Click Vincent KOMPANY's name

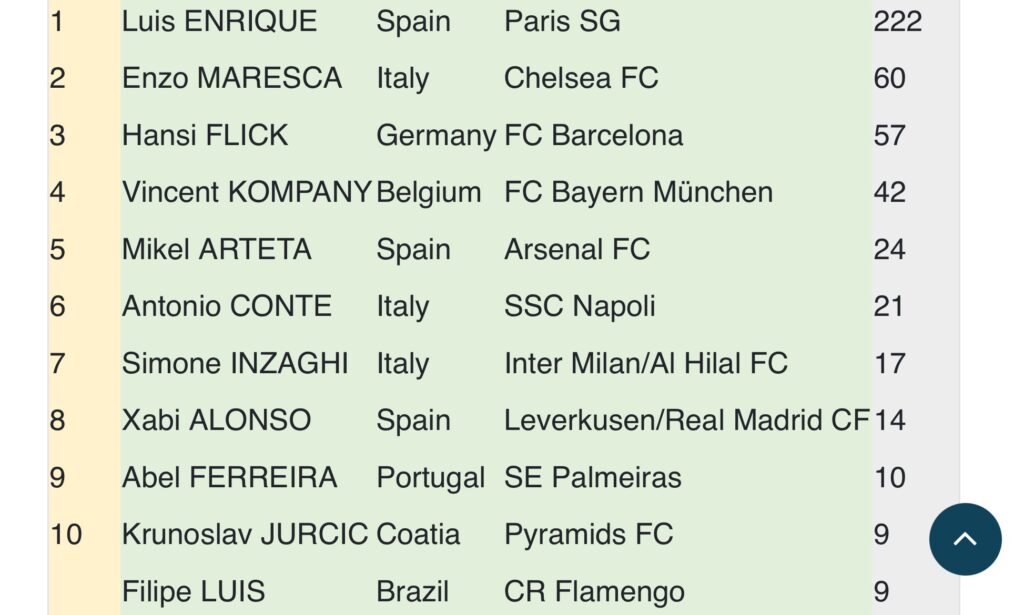[x=246, y=192]
